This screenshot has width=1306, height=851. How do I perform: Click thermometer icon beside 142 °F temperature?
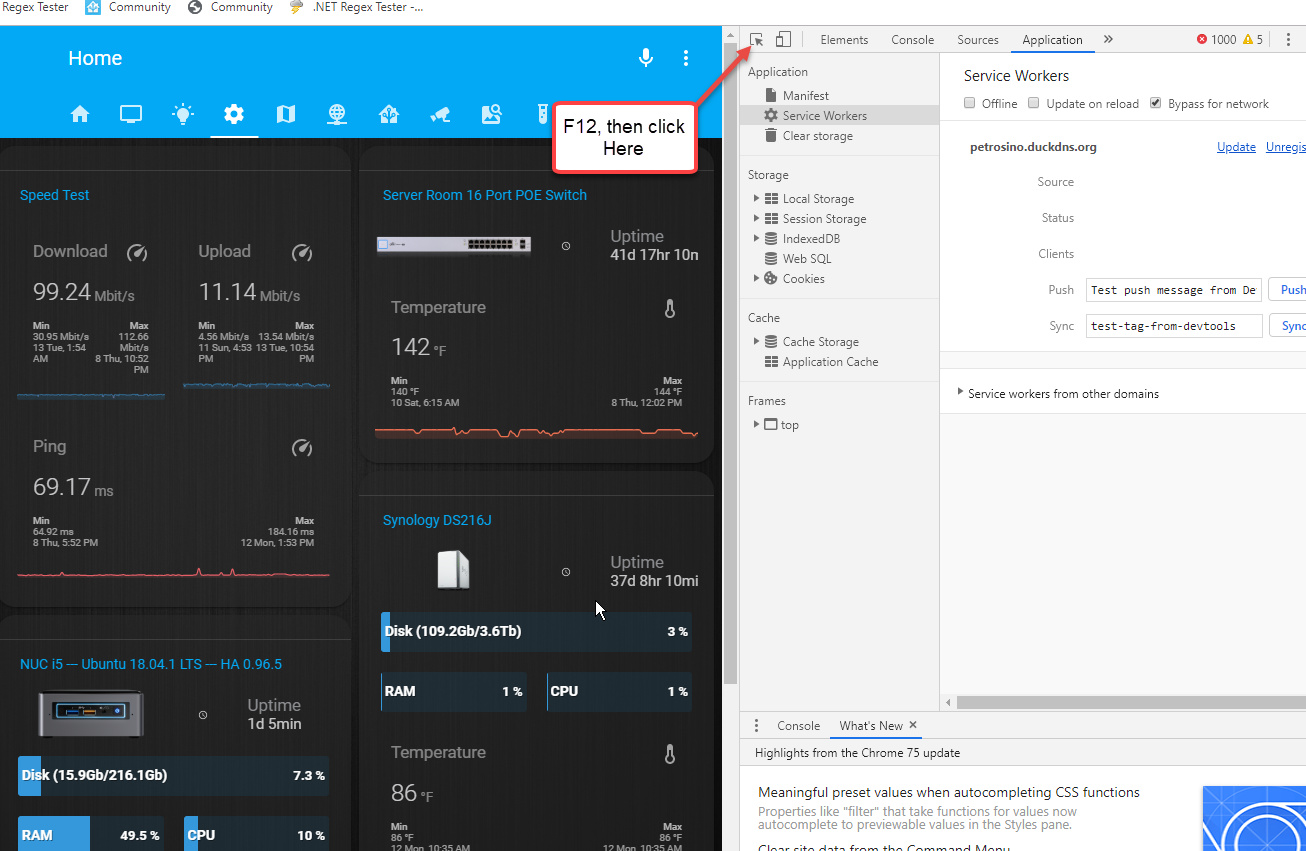coord(670,309)
